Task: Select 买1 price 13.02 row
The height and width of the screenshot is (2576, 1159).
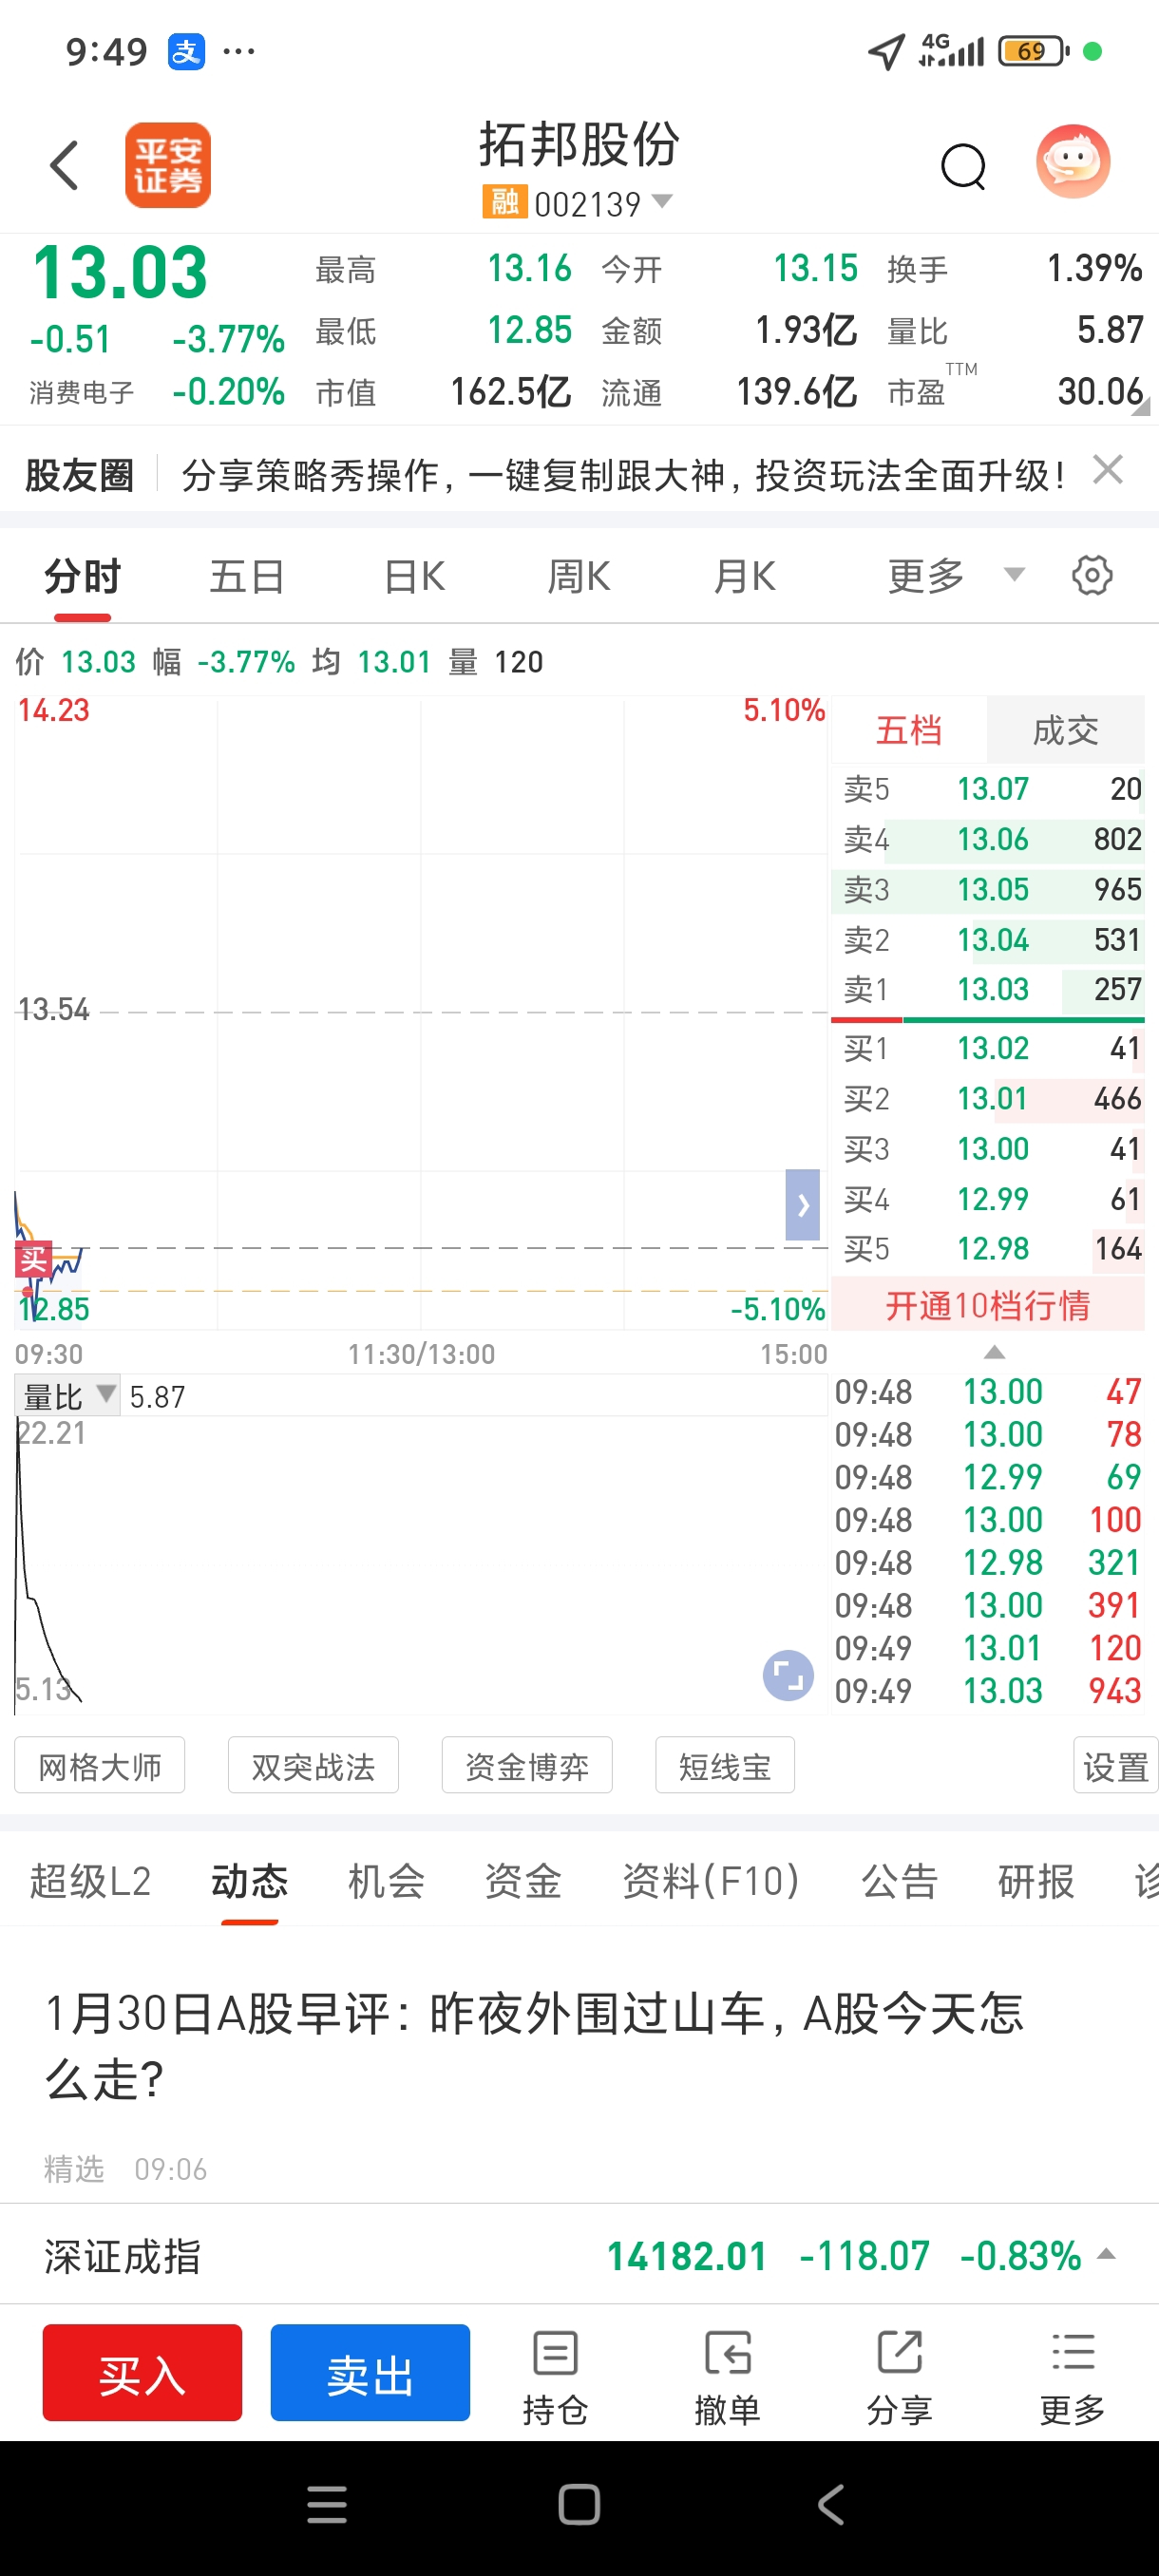Action: 987,1048
